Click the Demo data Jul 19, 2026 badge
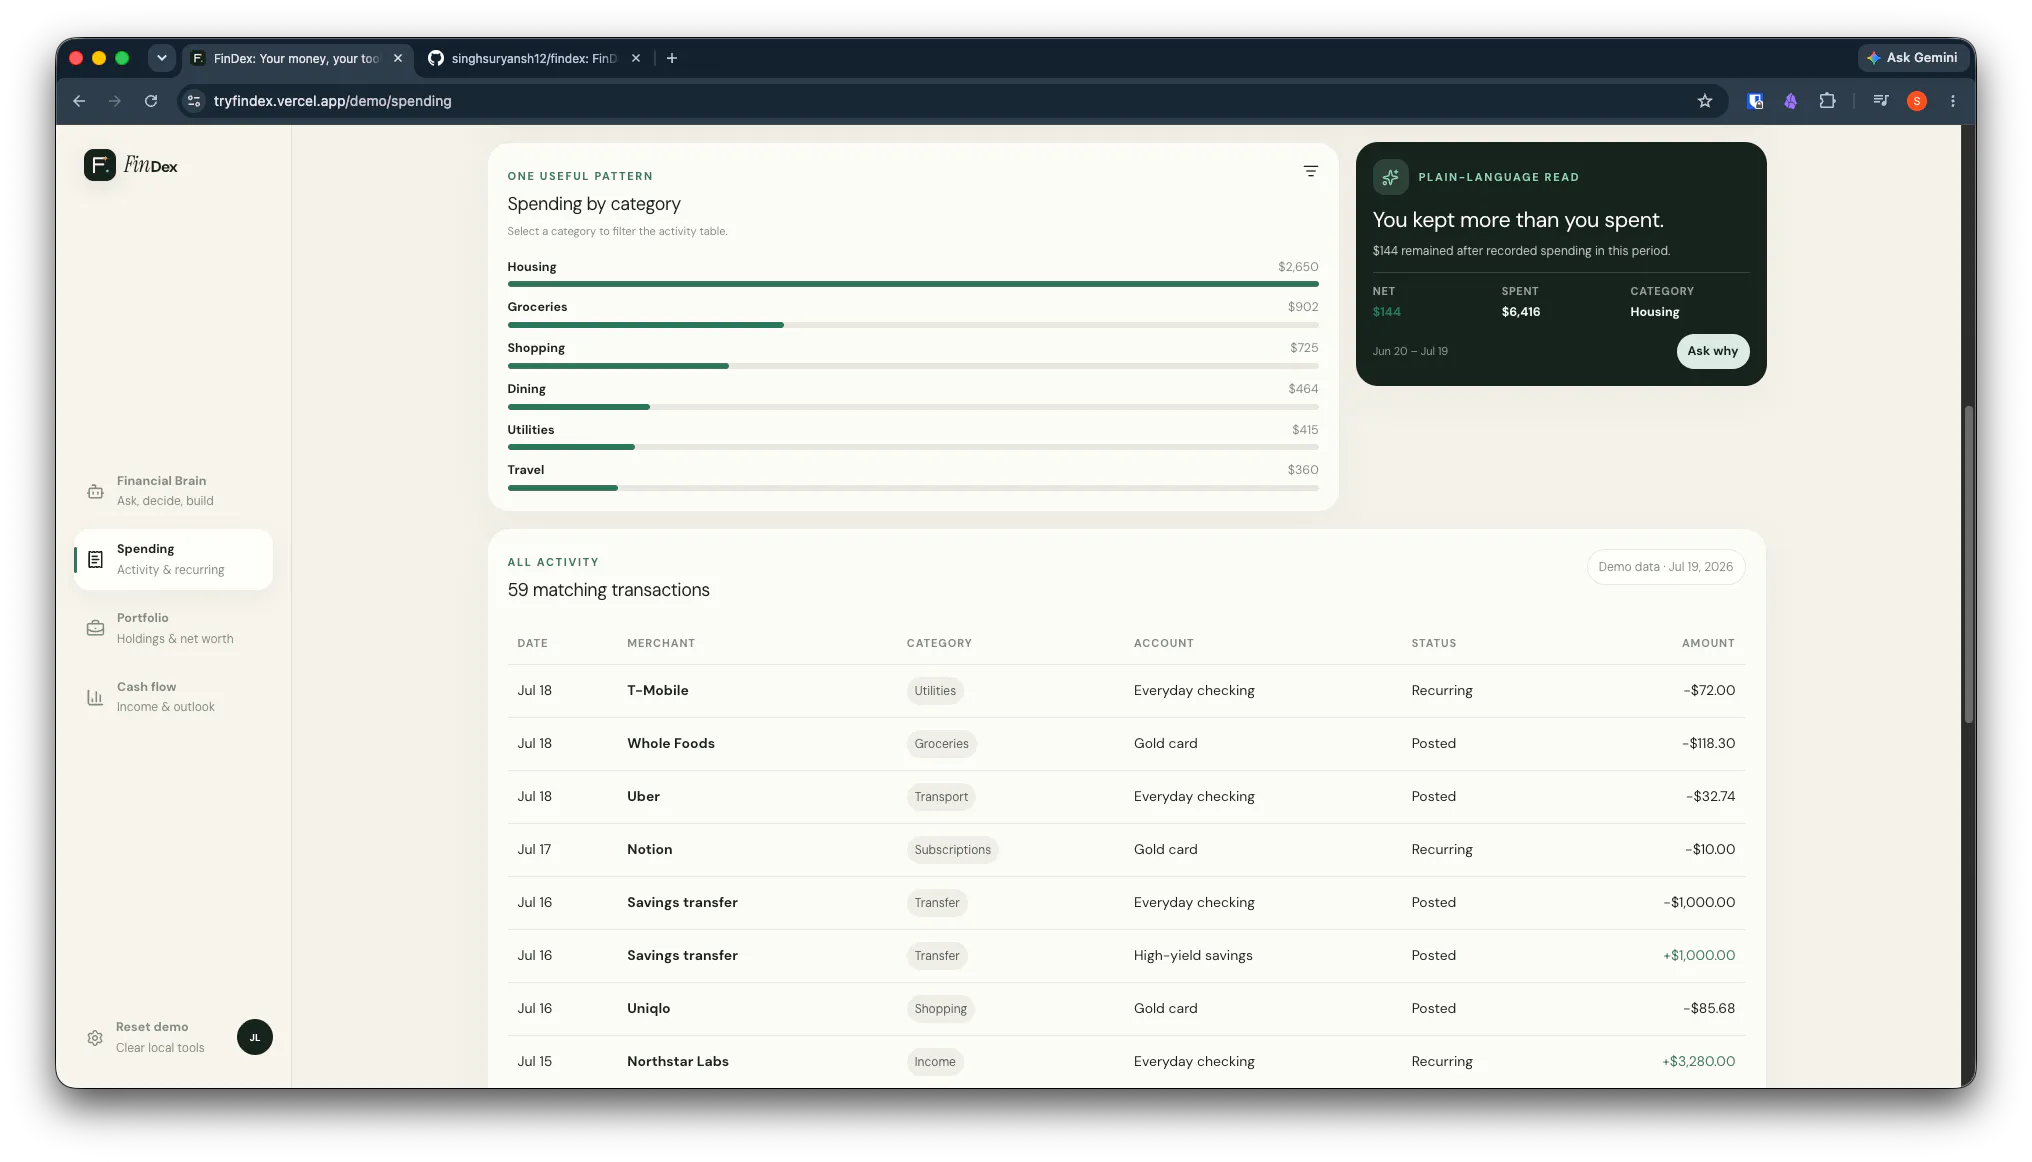2032x1162 pixels. pyautogui.click(x=1665, y=567)
